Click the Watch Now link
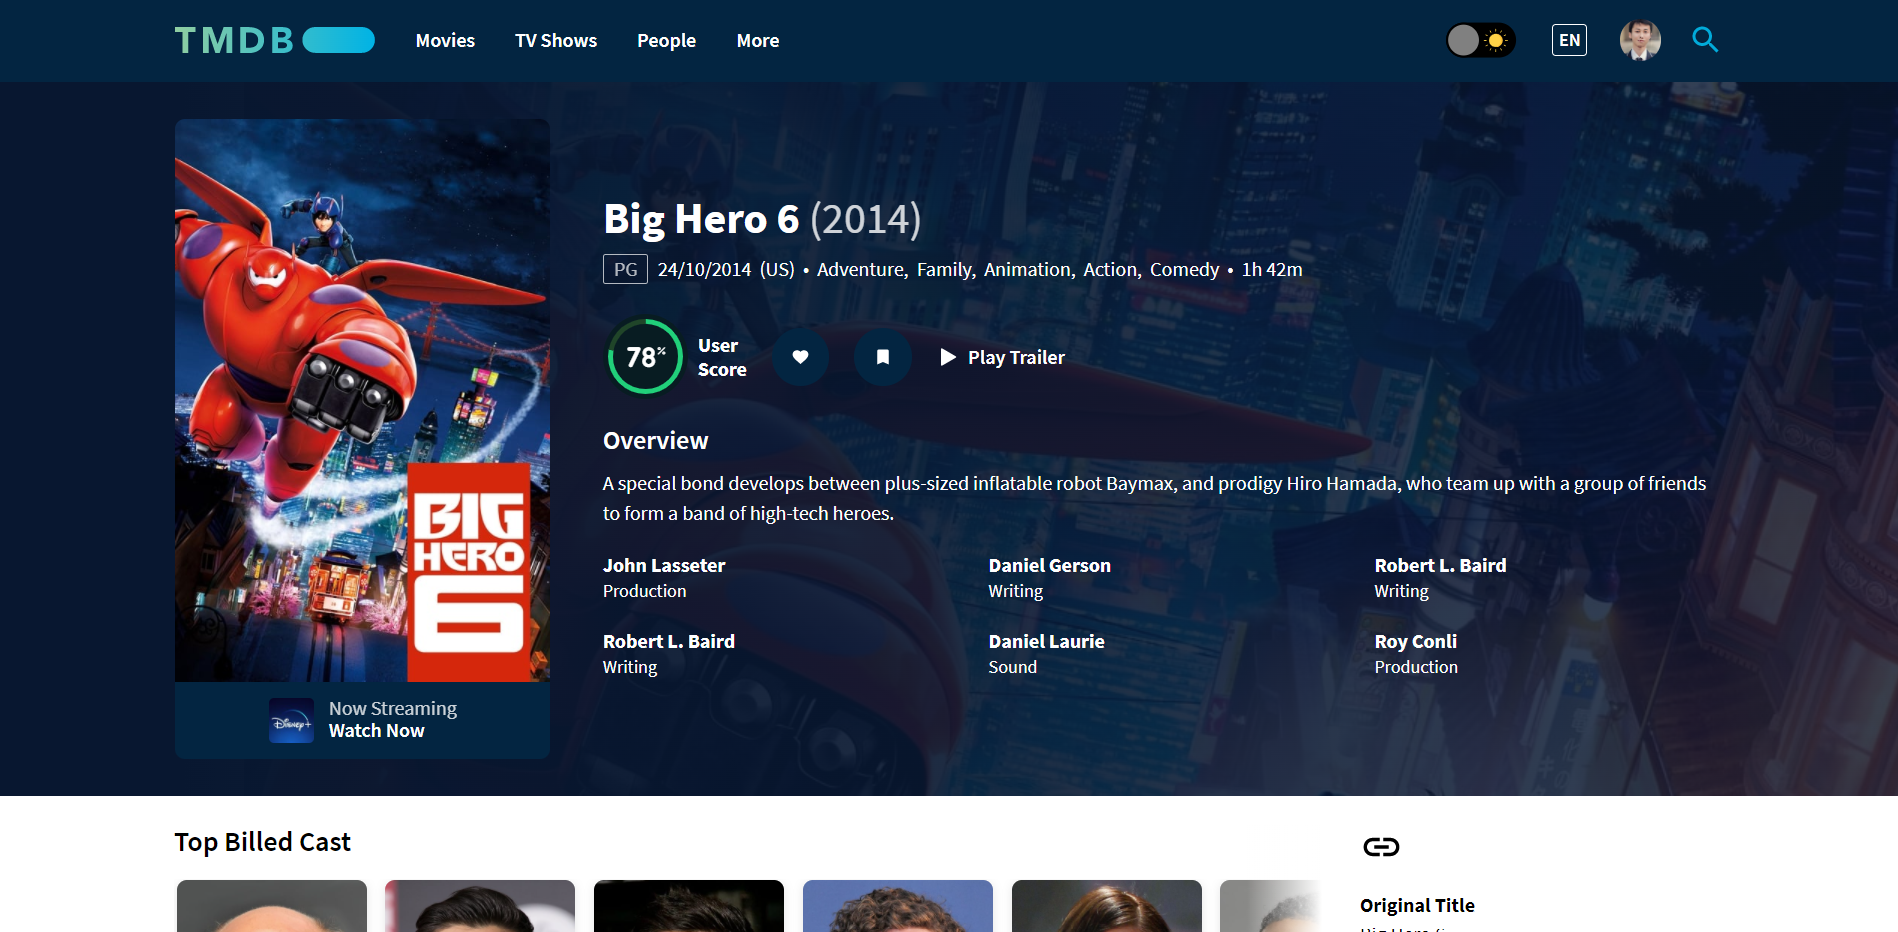This screenshot has width=1898, height=932. click(x=376, y=731)
